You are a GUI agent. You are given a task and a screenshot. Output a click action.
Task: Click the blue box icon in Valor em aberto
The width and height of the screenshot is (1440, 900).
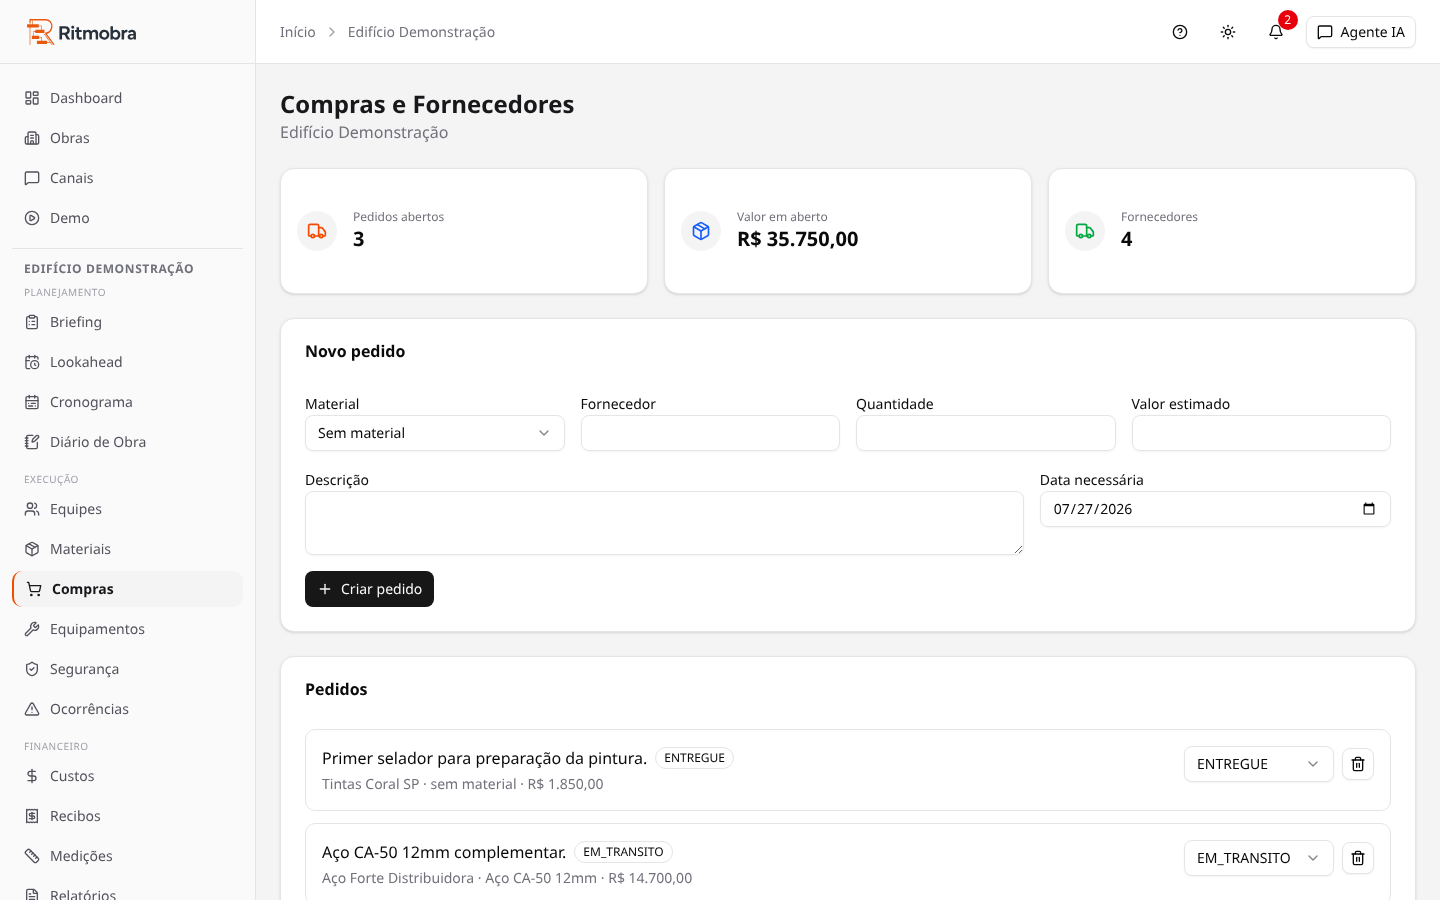701,231
